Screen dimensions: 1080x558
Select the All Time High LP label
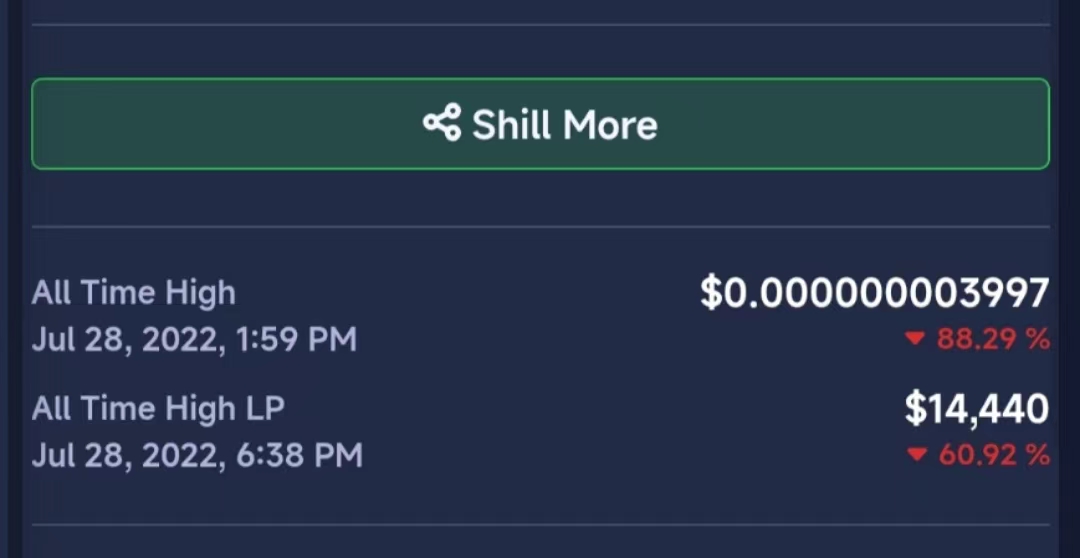tap(158, 409)
